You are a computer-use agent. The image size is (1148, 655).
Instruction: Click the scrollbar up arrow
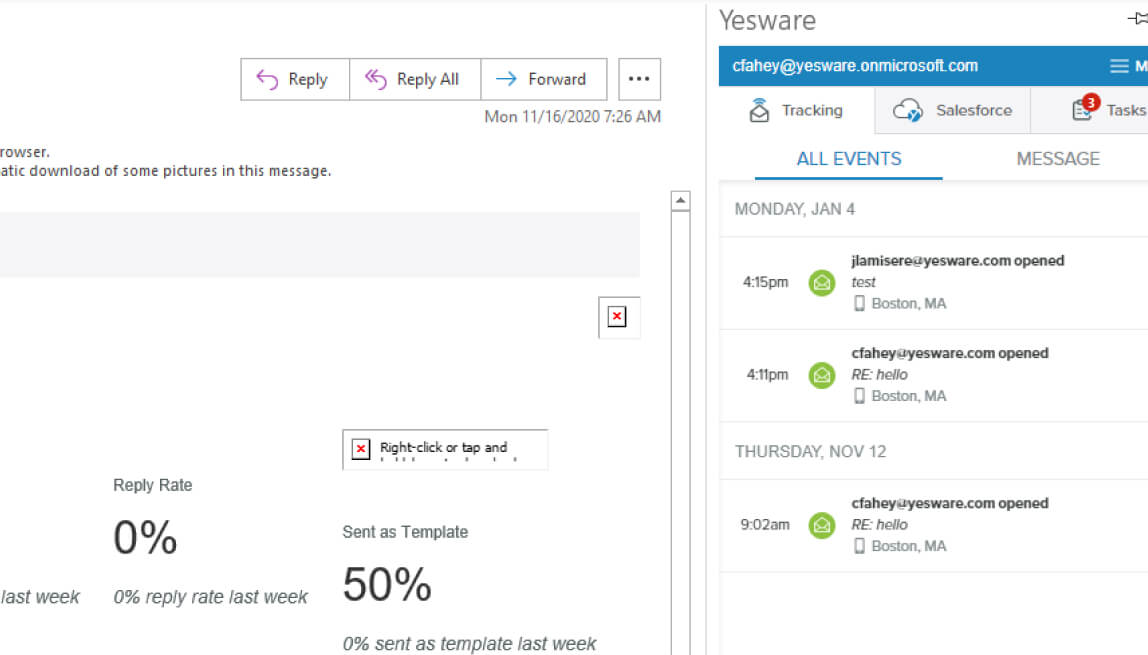(681, 199)
